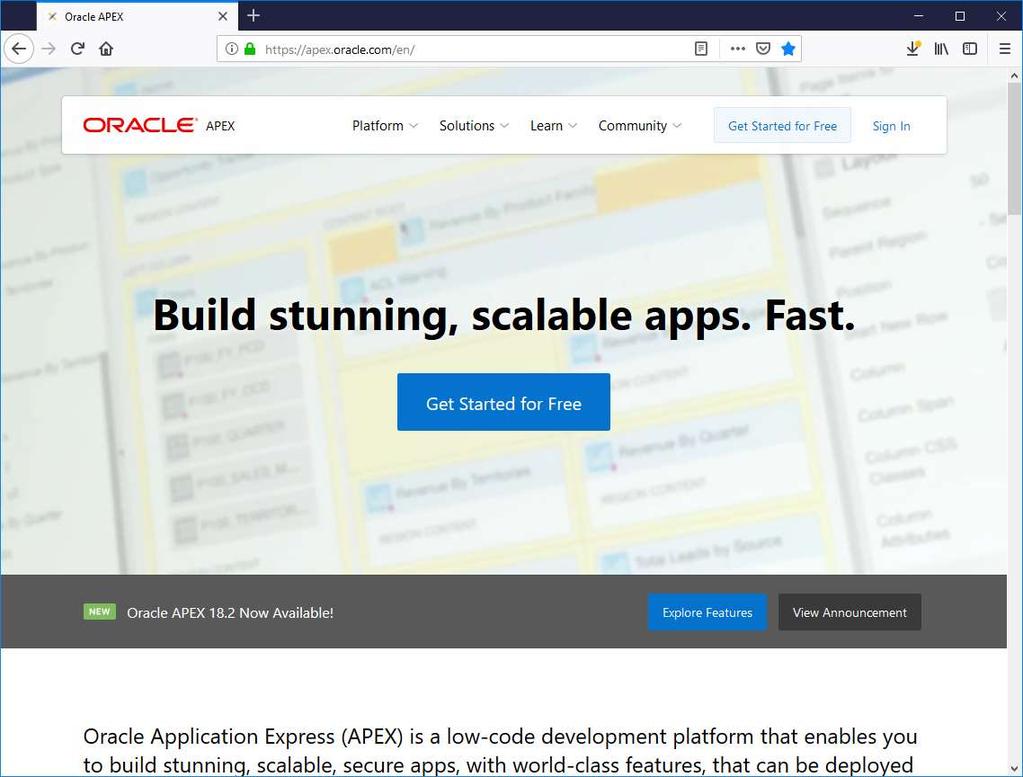1023x777 pixels.
Task: Click the green NEW badge
Action: tap(99, 611)
